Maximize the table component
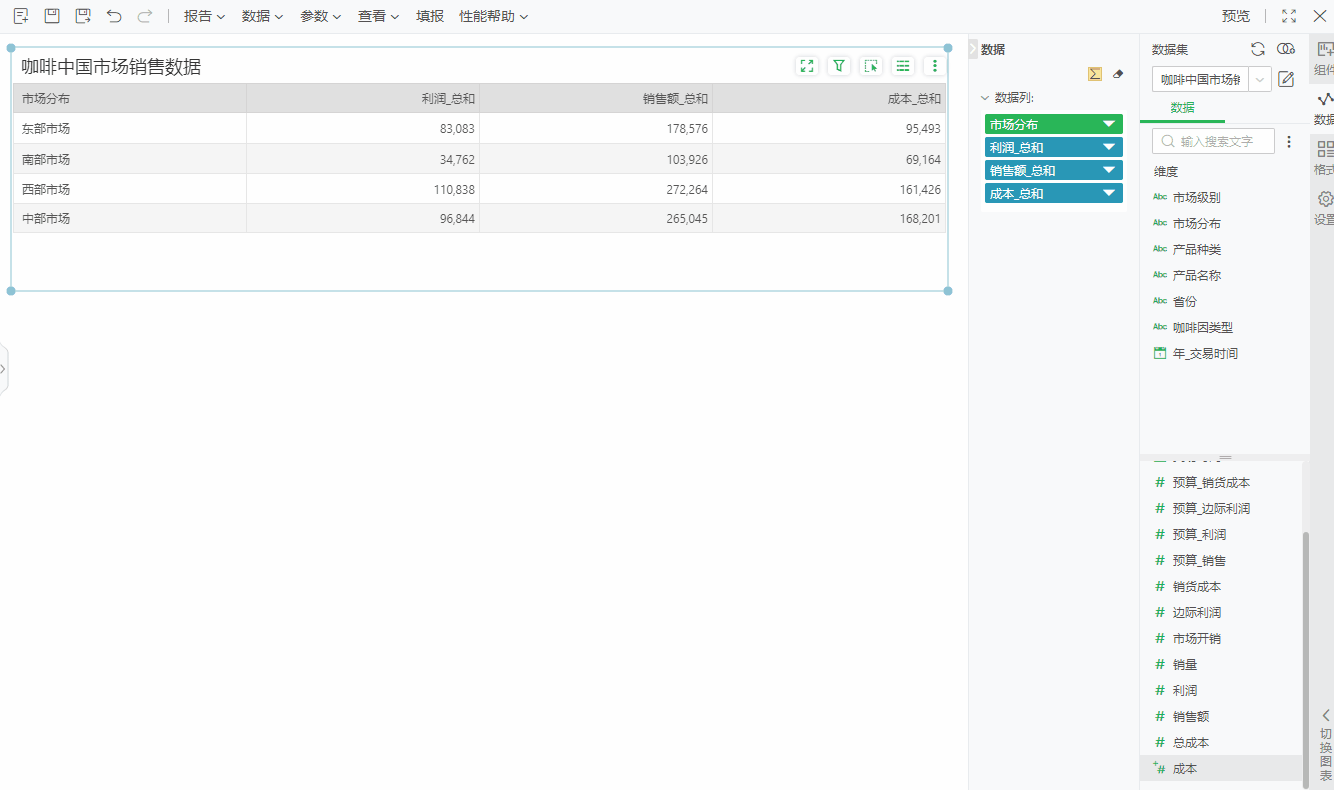The height and width of the screenshot is (790, 1334). coord(807,66)
